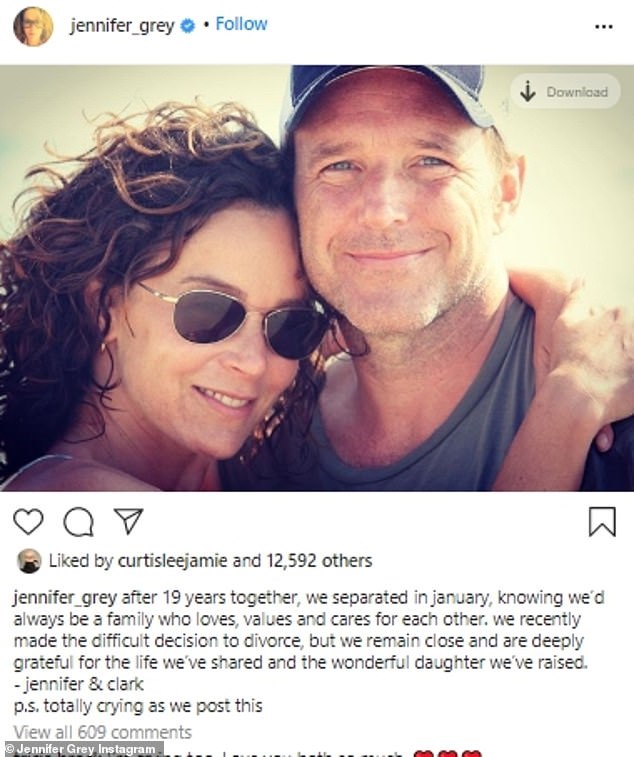This screenshot has width=634, height=757.
Task: Open the three-dot more options menu
Action: click(x=603, y=26)
